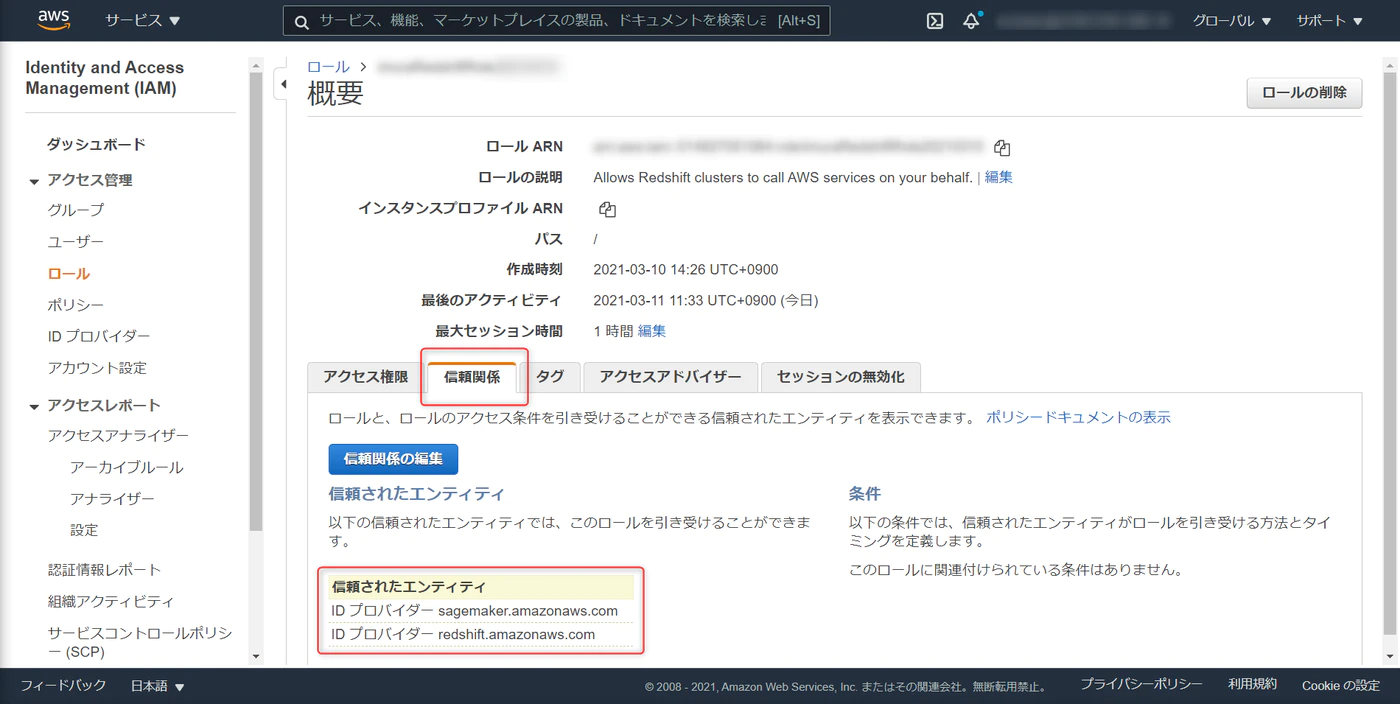Click the 信頼関係の編集 button
Image resolution: width=1400 pixels, height=704 pixels.
pyautogui.click(x=393, y=459)
